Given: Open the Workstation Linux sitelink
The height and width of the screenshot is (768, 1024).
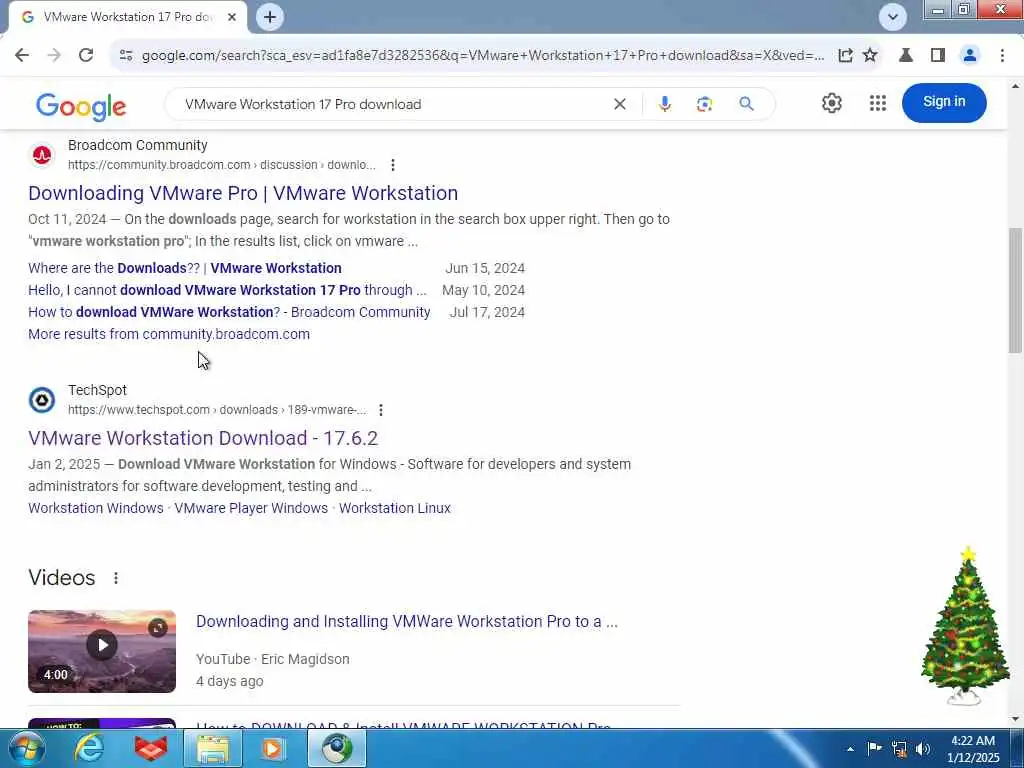Looking at the screenshot, I should point(394,508).
